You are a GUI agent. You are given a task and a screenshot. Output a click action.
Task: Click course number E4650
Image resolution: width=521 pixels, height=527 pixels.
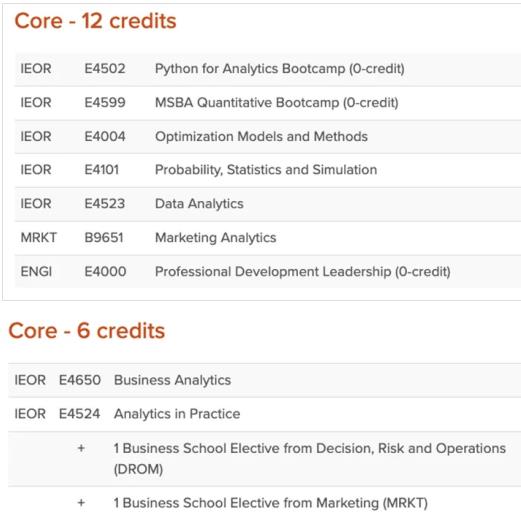pyautogui.click(x=80, y=380)
